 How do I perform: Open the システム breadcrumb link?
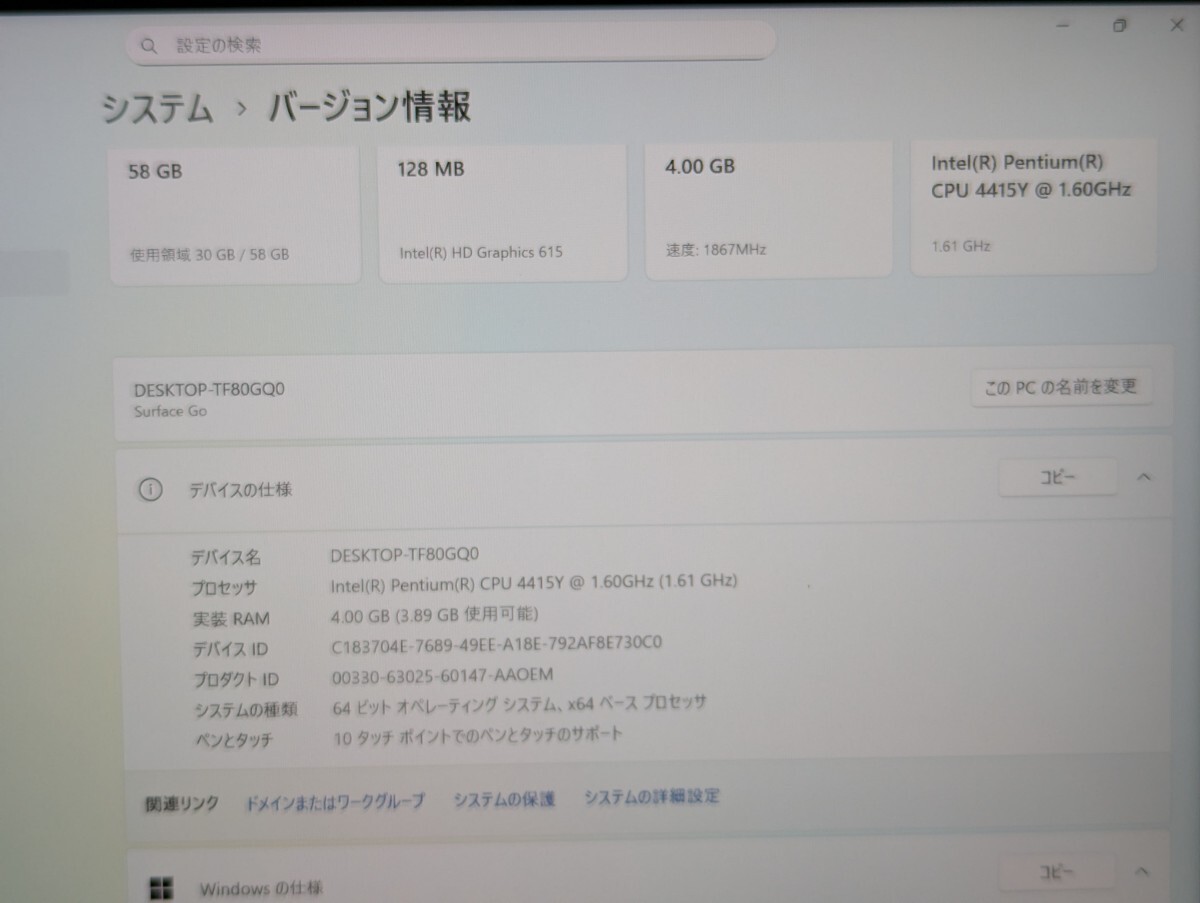coord(157,108)
